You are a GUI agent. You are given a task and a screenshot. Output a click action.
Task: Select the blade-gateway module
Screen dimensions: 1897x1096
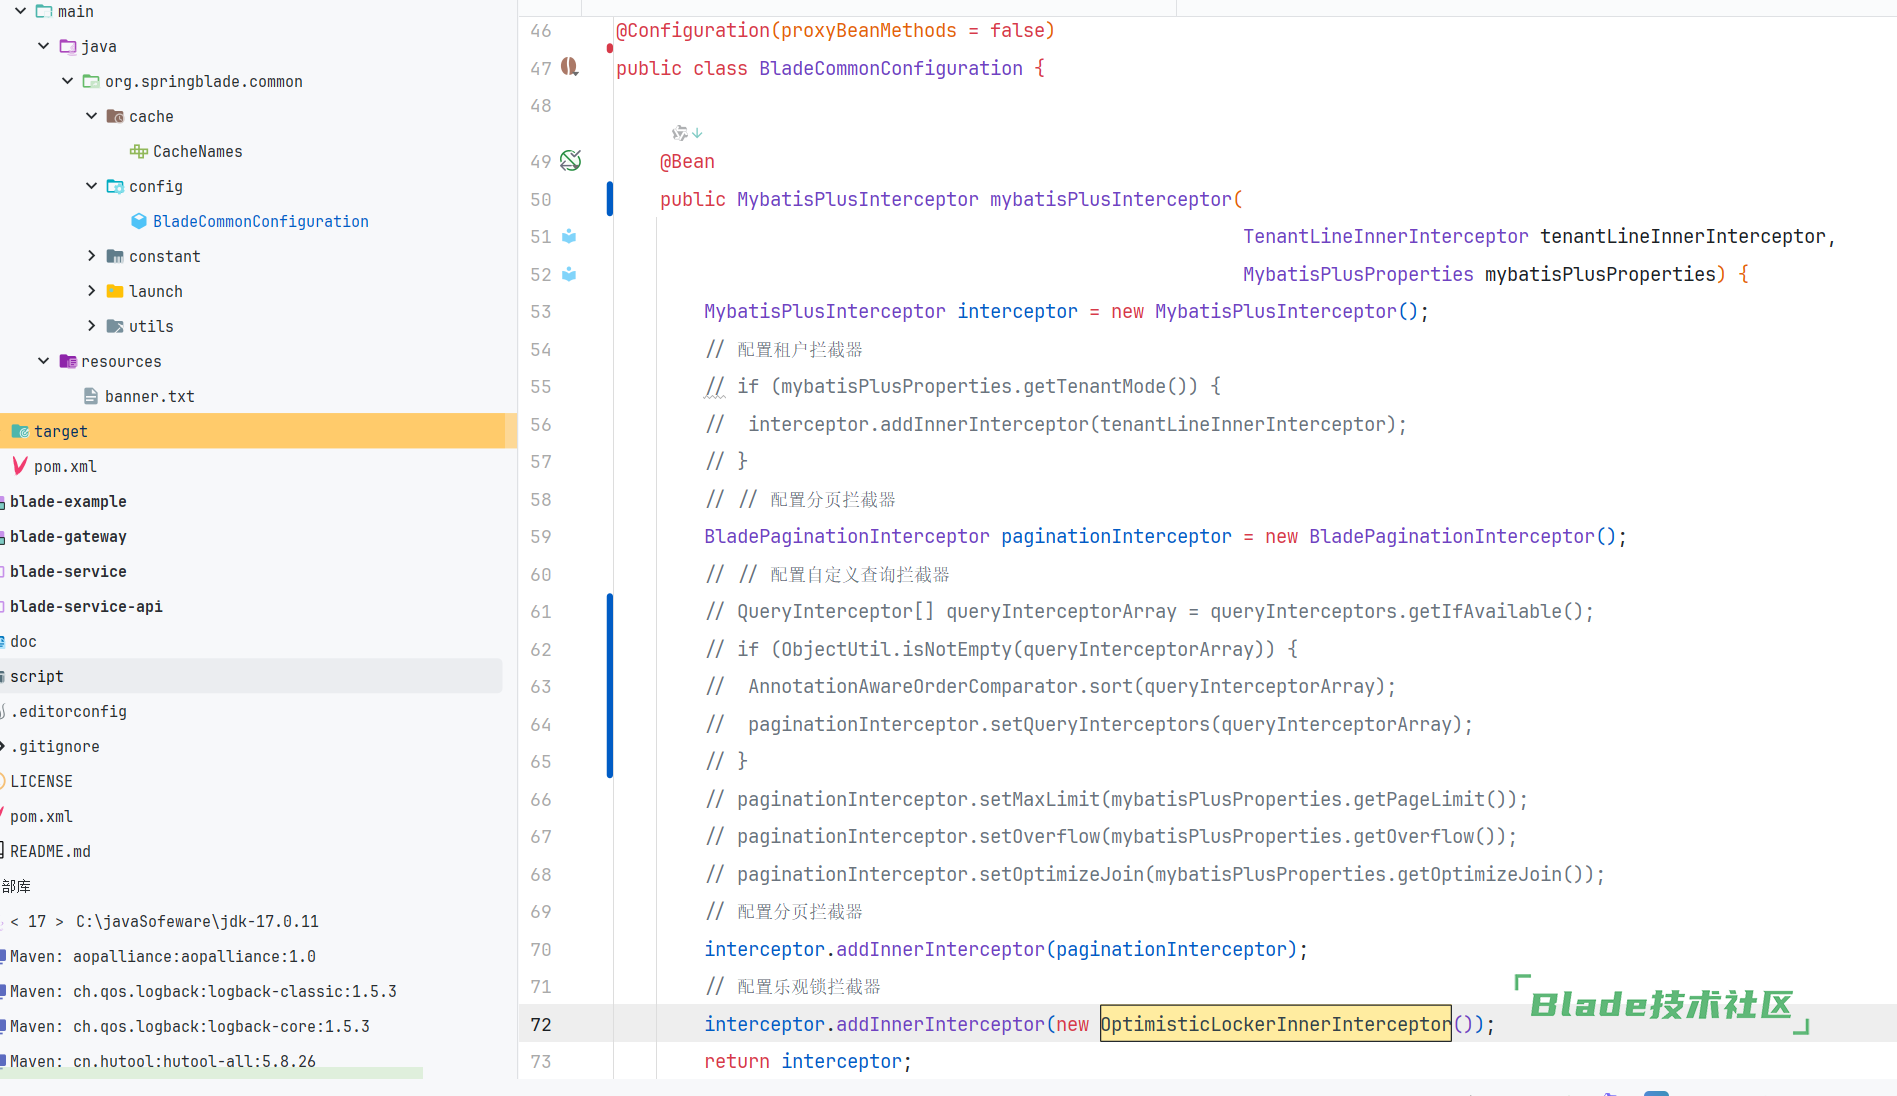coord(68,536)
